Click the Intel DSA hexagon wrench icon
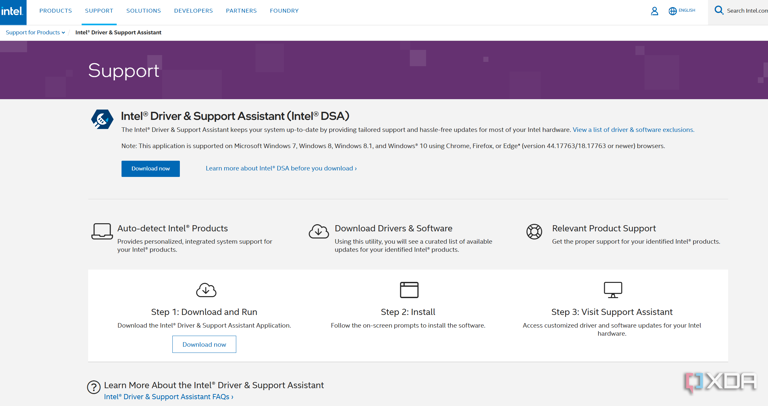The height and width of the screenshot is (406, 768). [102, 119]
